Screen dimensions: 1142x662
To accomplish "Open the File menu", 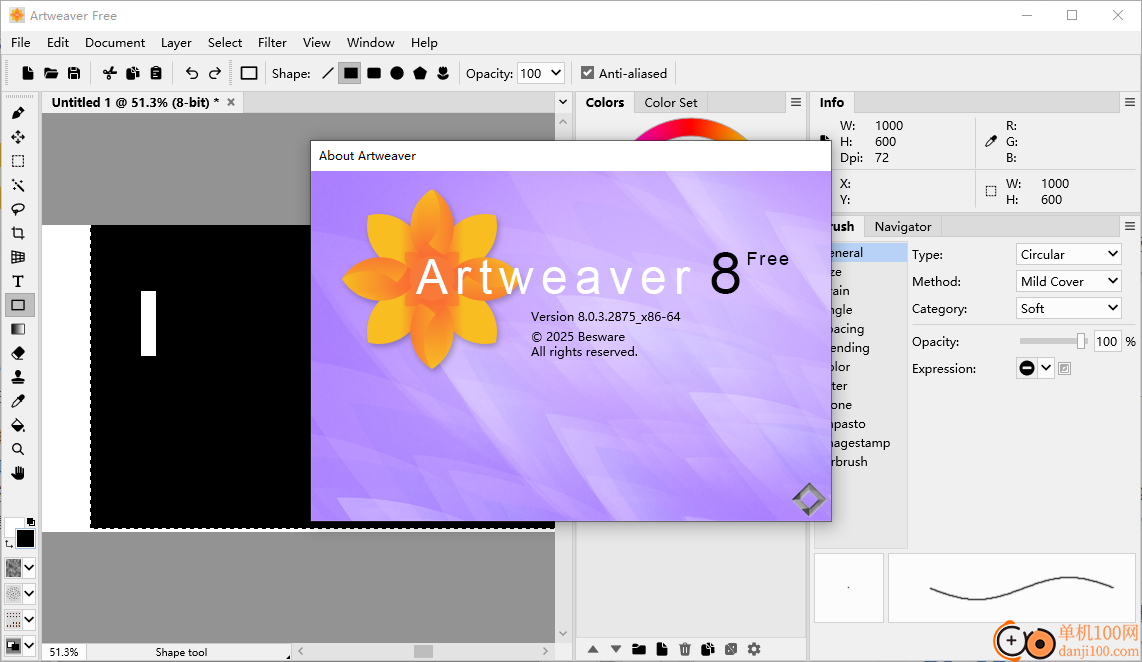I will click(x=20, y=42).
